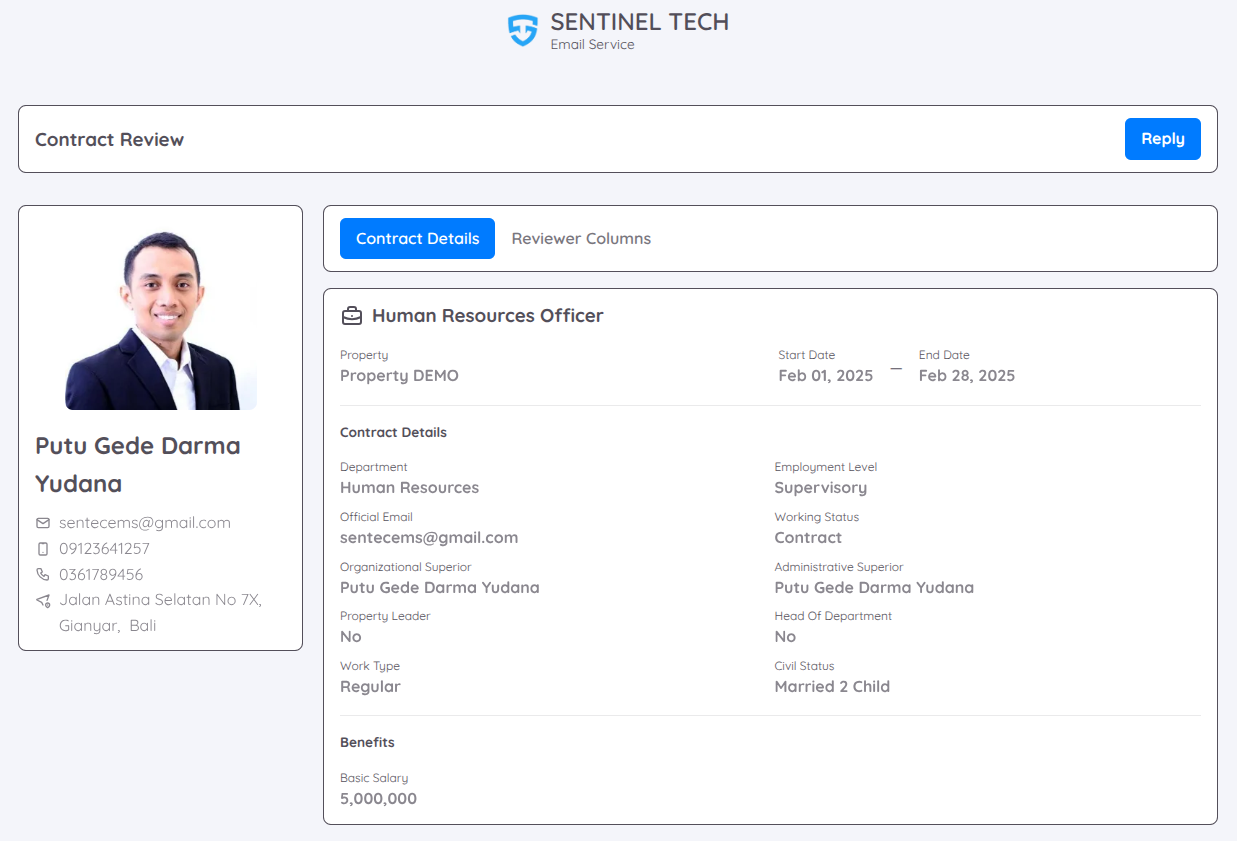This screenshot has height=841, width=1237.
Task: Click the envelope icon beside the email
Action: 43,523
